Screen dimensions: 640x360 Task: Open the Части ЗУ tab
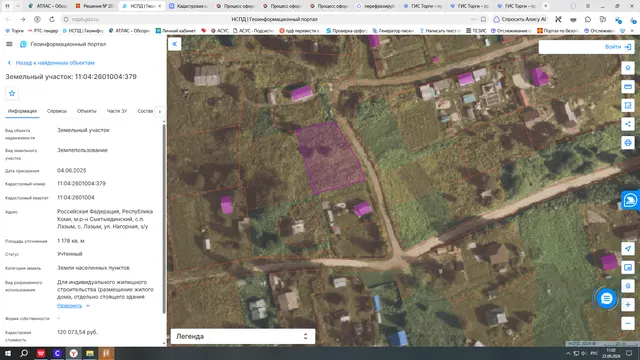tap(117, 111)
